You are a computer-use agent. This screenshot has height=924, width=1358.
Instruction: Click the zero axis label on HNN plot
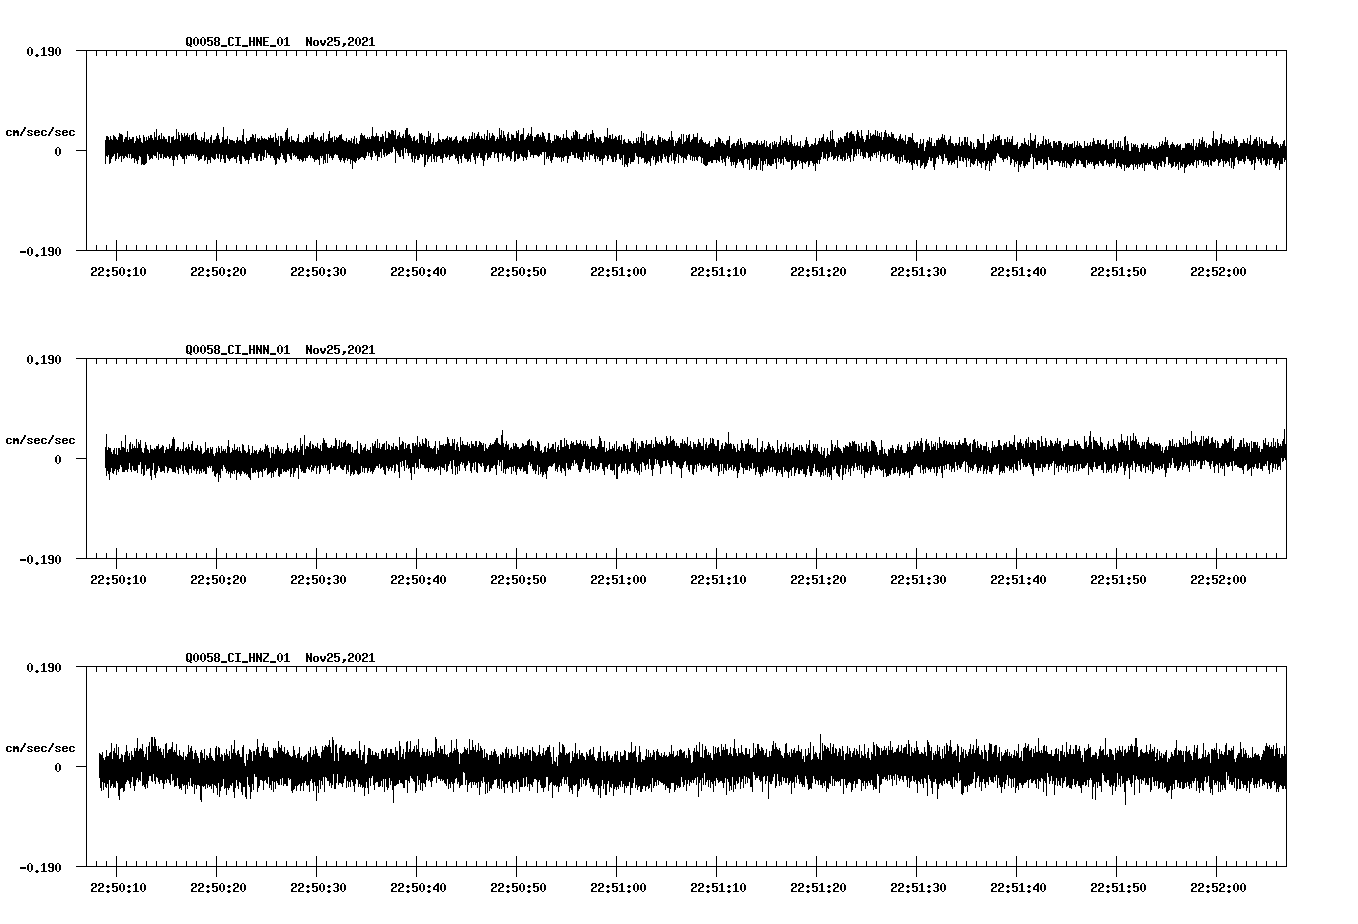coord(58,460)
